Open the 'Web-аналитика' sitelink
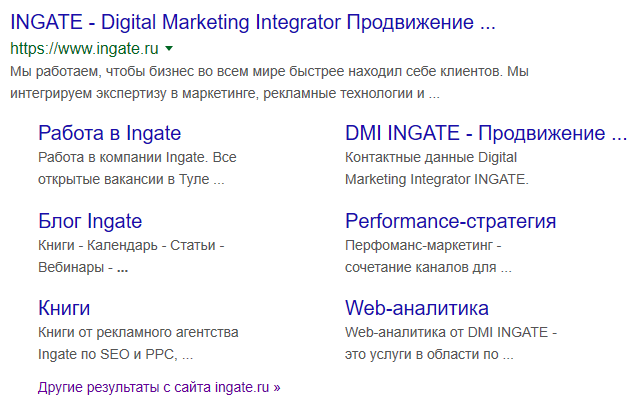The image size is (634, 412). [417, 308]
